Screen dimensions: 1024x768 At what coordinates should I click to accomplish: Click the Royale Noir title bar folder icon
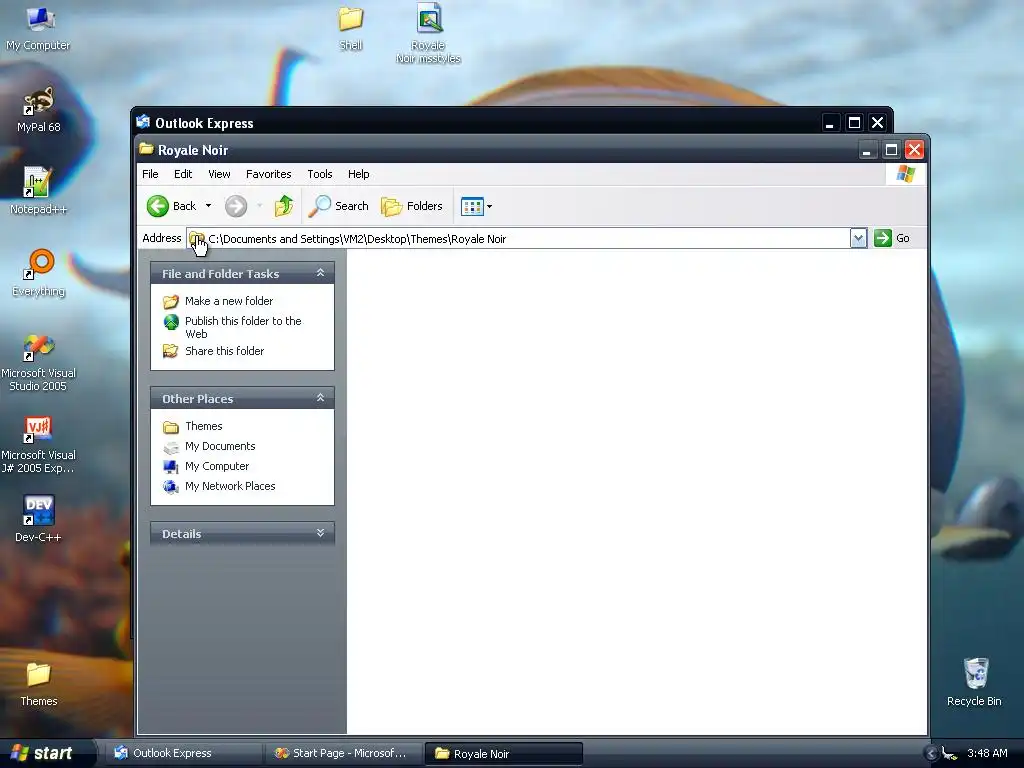pos(146,150)
